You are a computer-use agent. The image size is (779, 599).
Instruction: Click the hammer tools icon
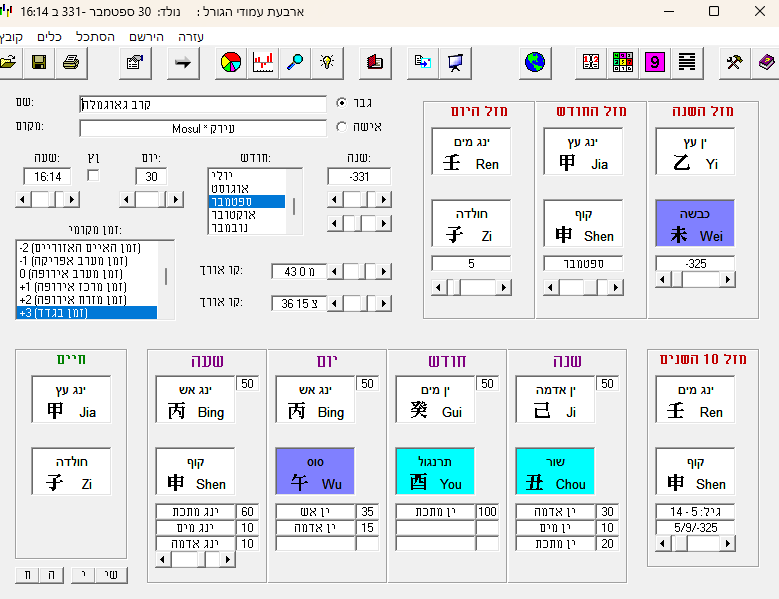(x=734, y=63)
